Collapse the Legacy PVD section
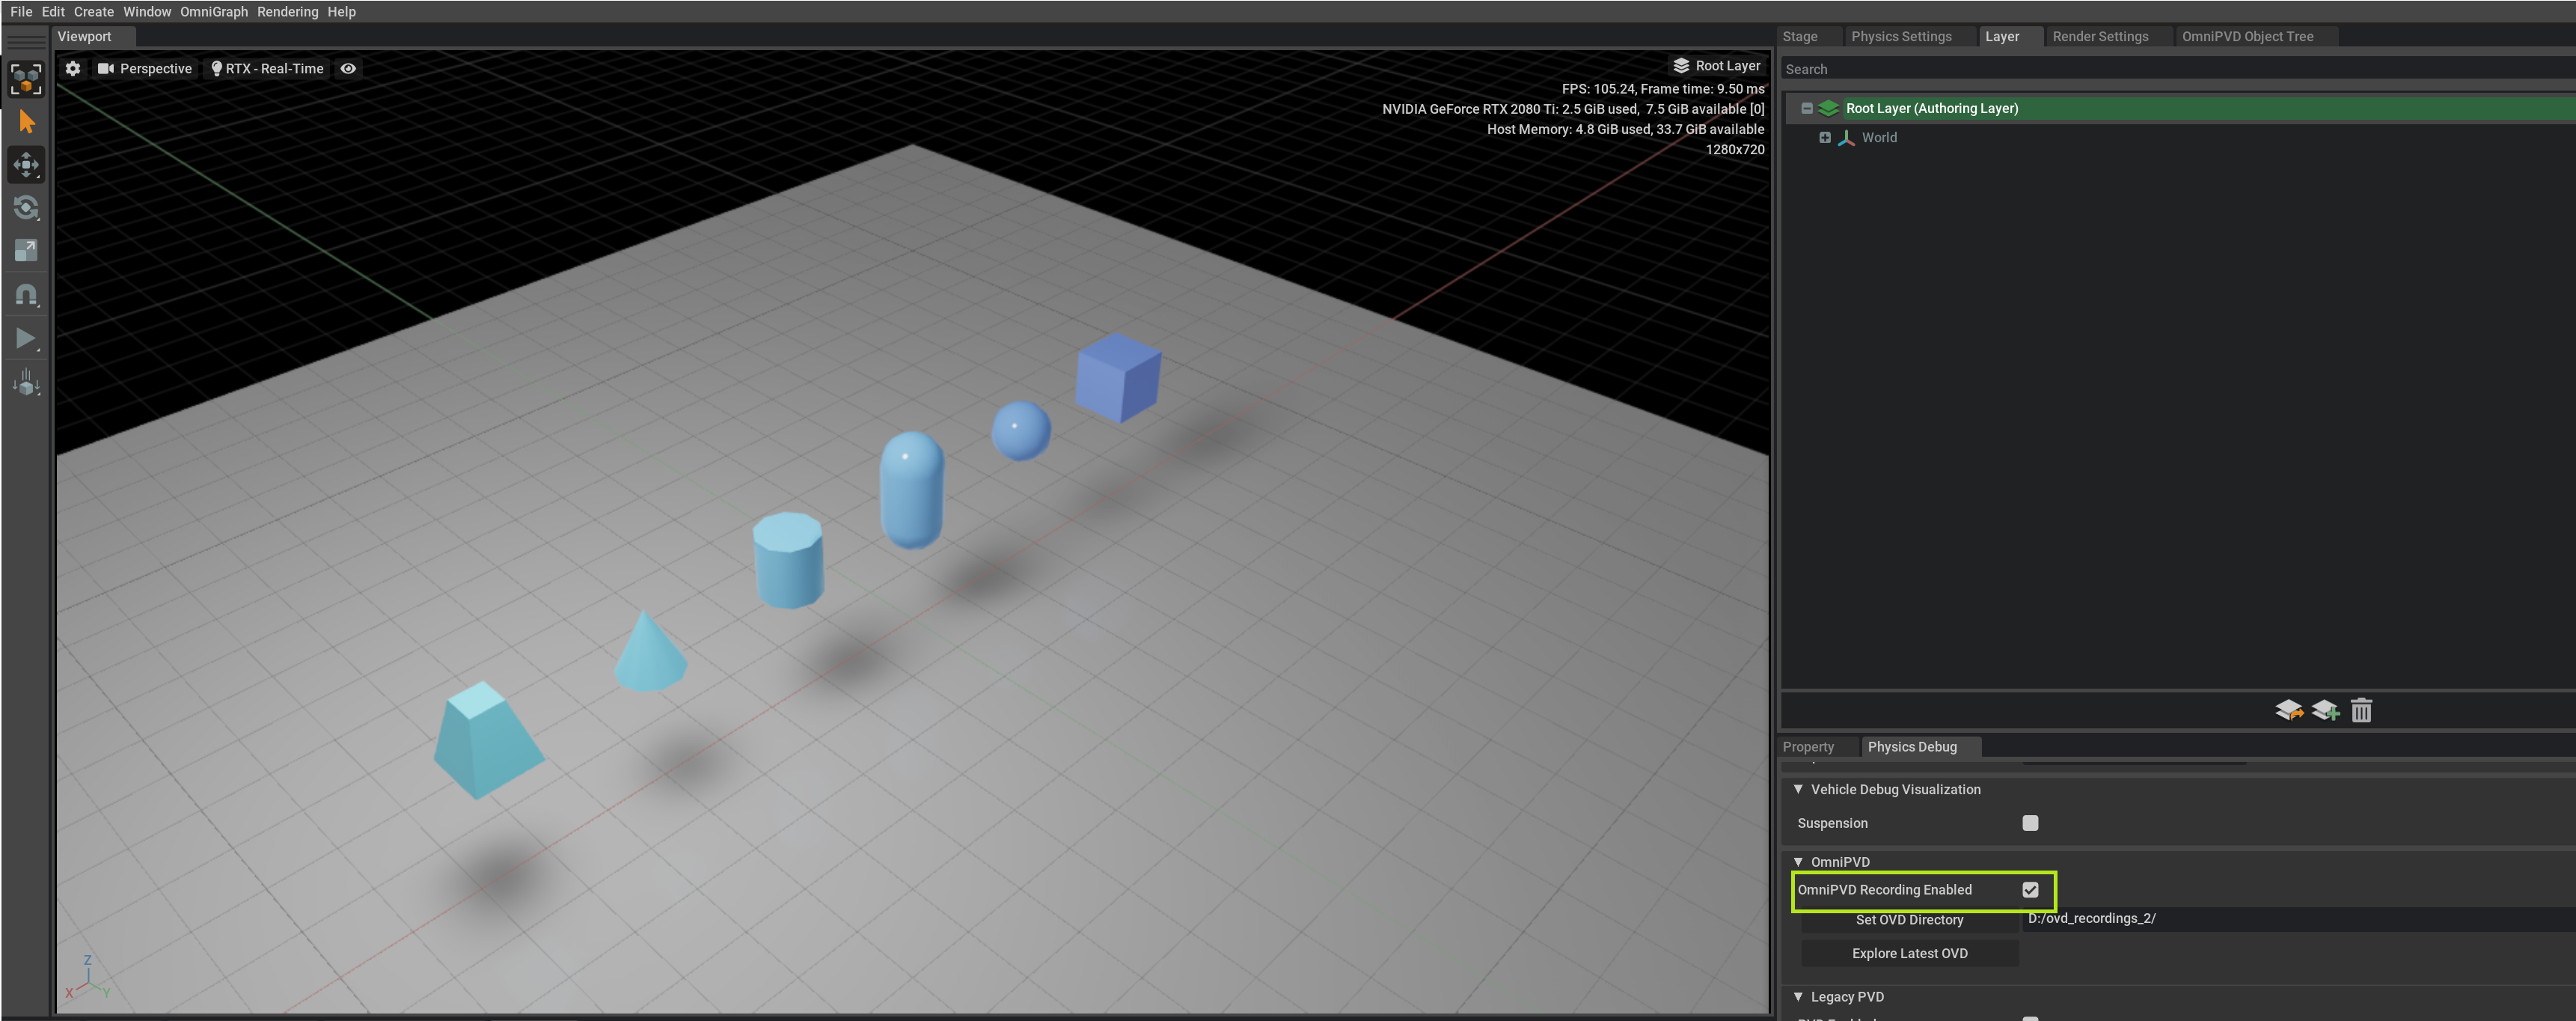The image size is (2576, 1021). click(1799, 997)
